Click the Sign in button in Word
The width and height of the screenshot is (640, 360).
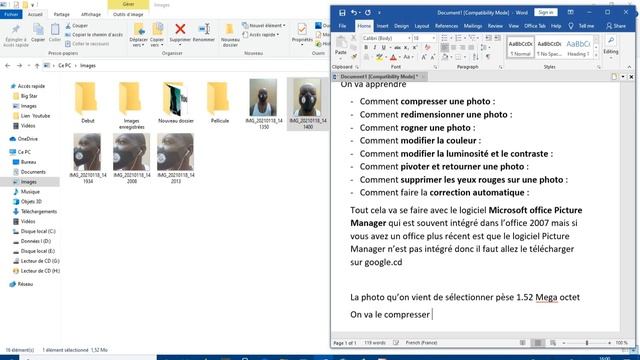point(546,13)
